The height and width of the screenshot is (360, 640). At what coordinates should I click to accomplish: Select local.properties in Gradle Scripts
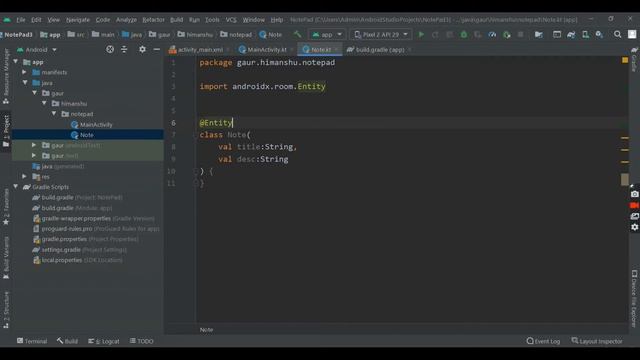(x=78, y=260)
